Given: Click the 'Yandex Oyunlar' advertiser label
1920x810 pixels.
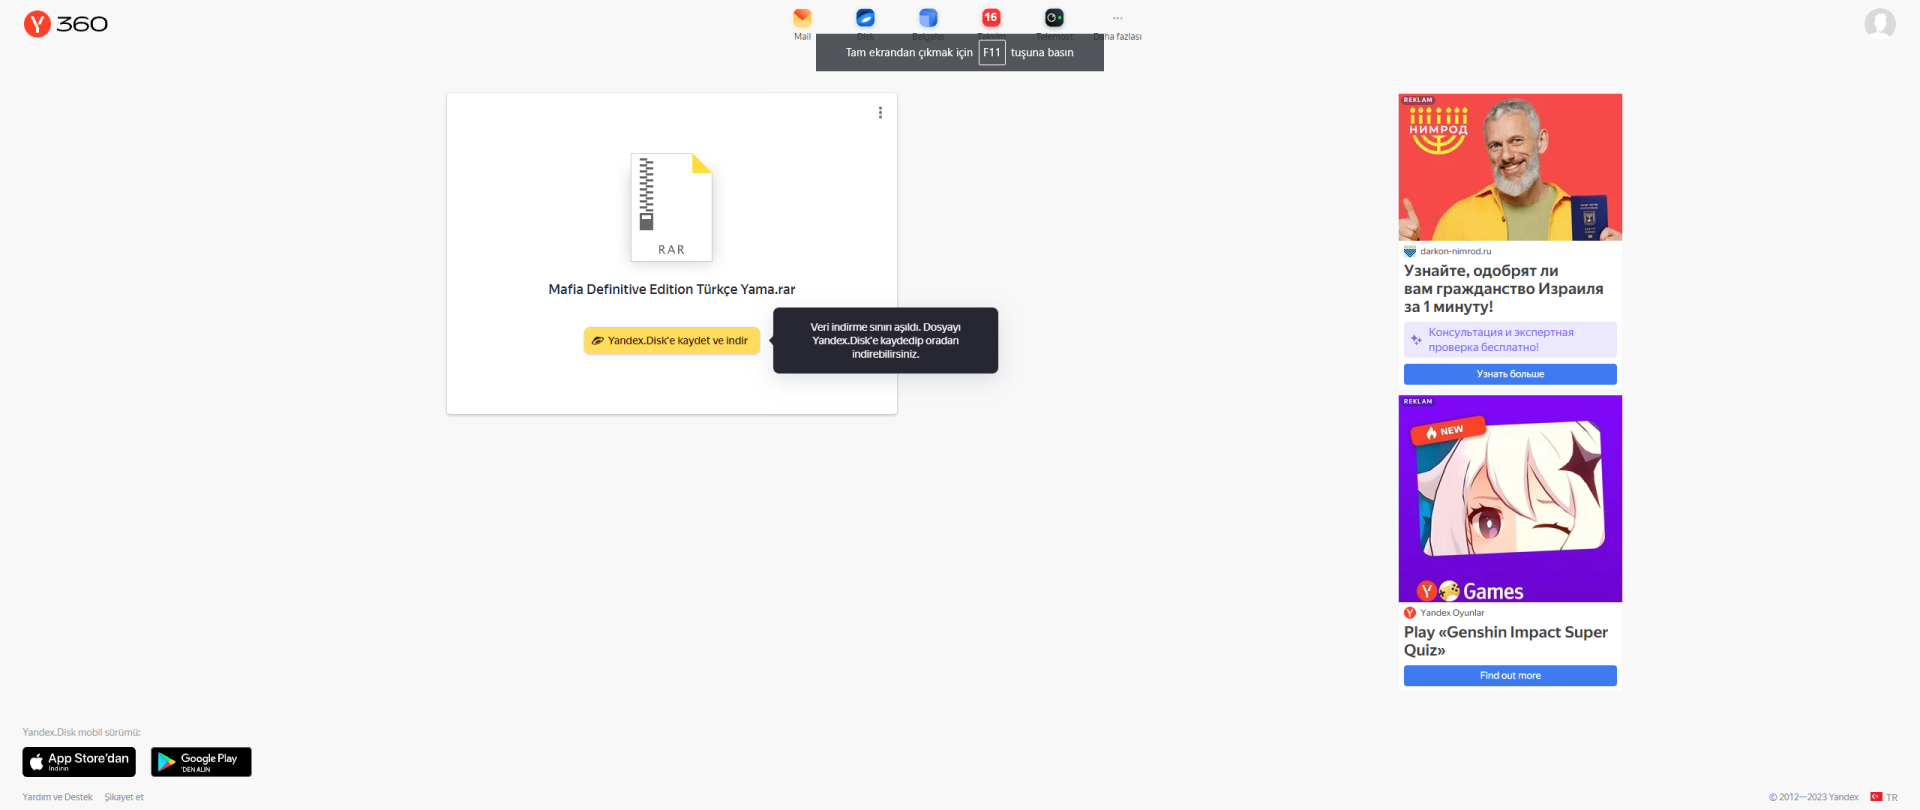Looking at the screenshot, I should coord(1452,613).
